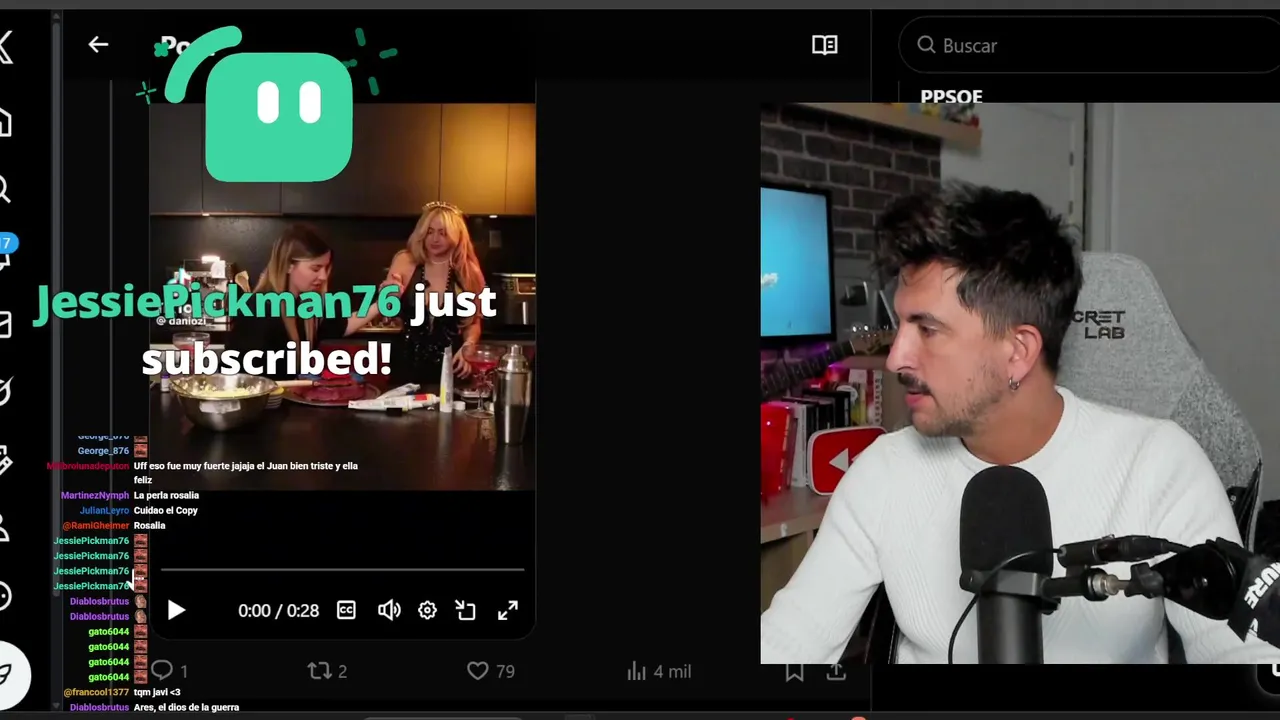Click chat message tqm javi <3
Screen dimensions: 1280x720
(157, 692)
